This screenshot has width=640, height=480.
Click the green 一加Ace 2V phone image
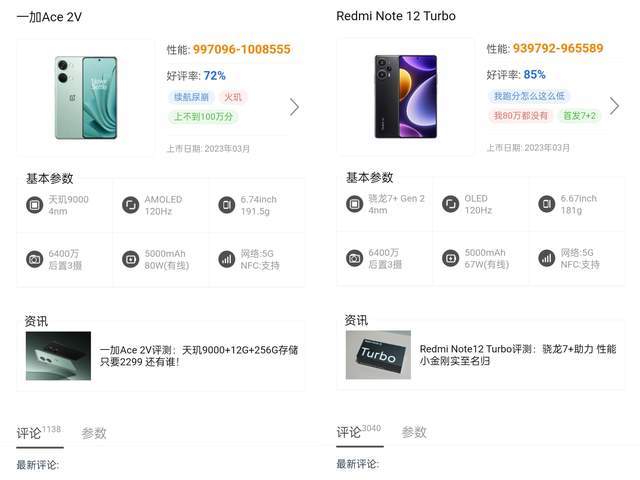tap(86, 98)
